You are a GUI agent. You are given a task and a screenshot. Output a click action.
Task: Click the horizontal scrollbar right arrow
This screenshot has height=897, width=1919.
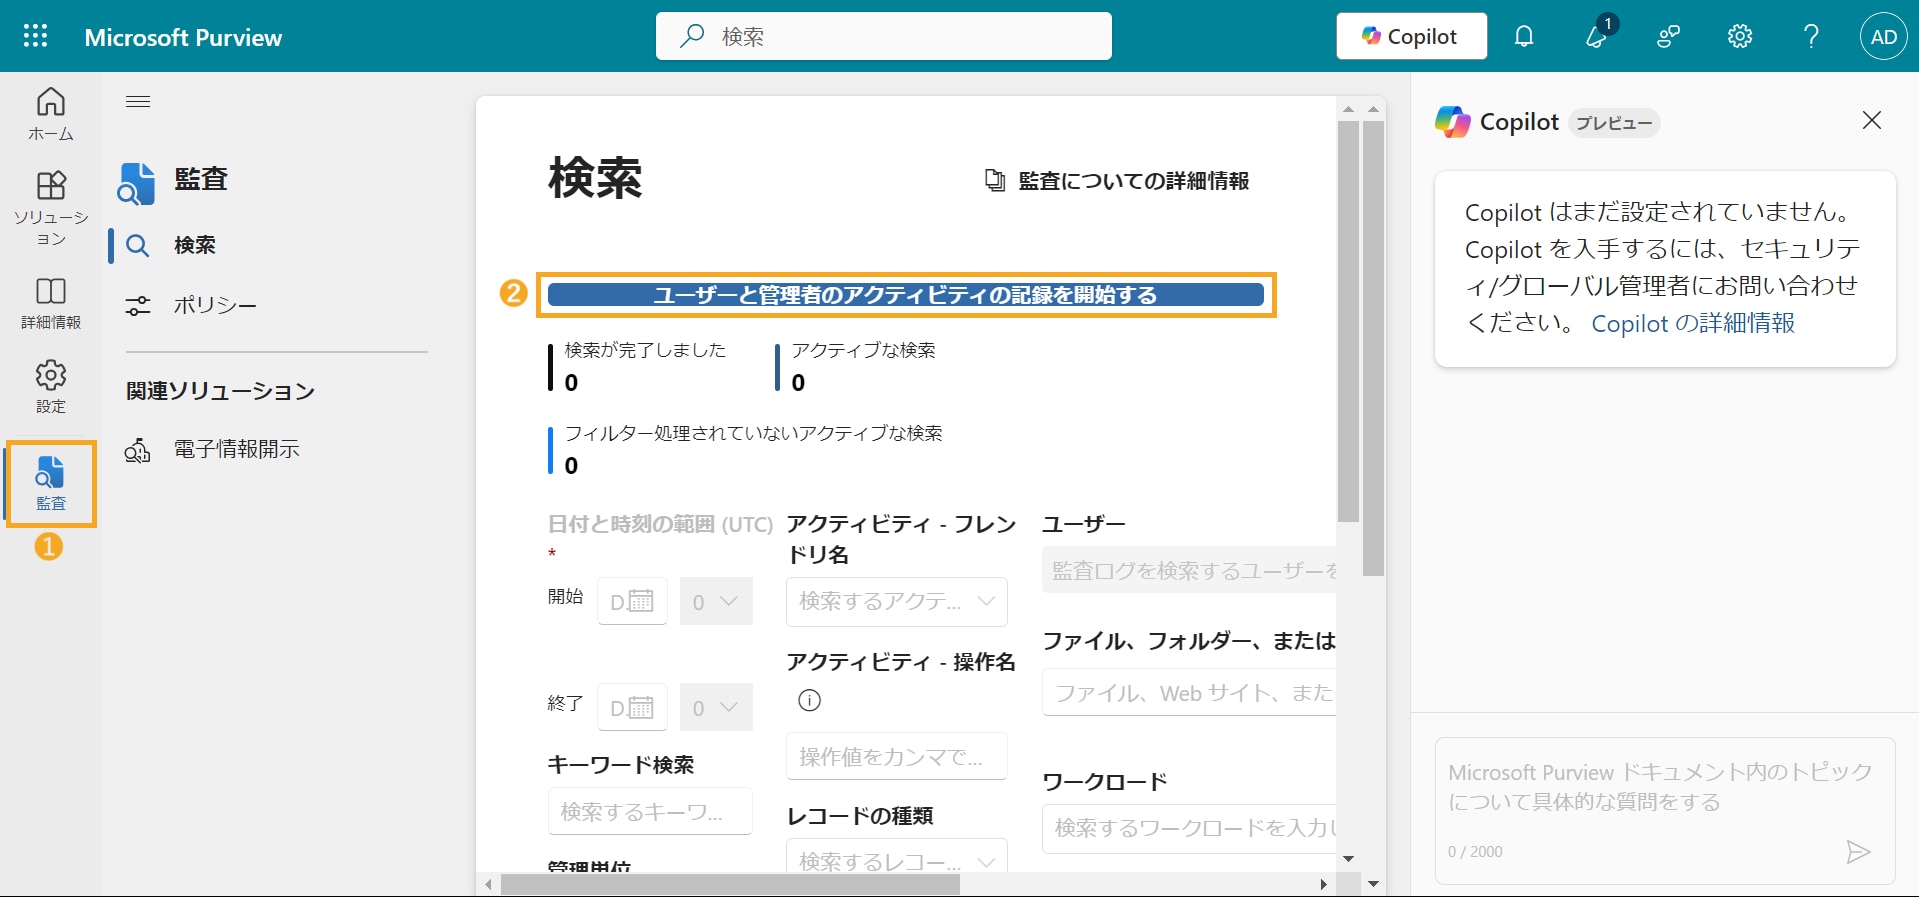1324,885
